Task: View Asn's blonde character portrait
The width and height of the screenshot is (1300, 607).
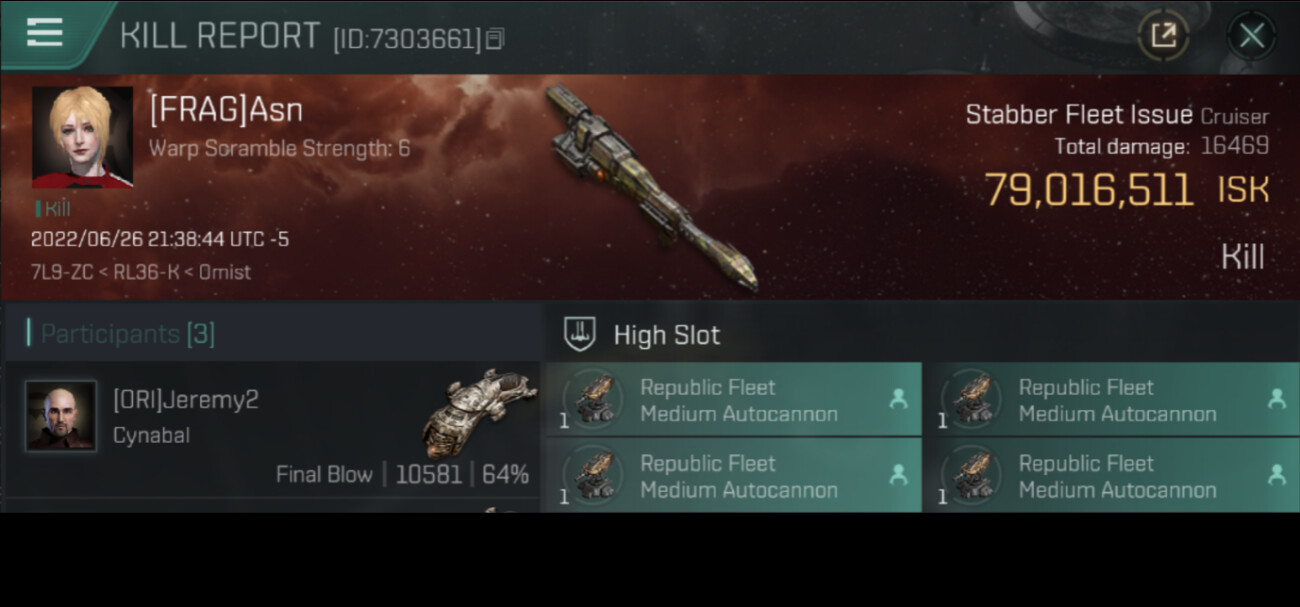Action: (x=82, y=137)
